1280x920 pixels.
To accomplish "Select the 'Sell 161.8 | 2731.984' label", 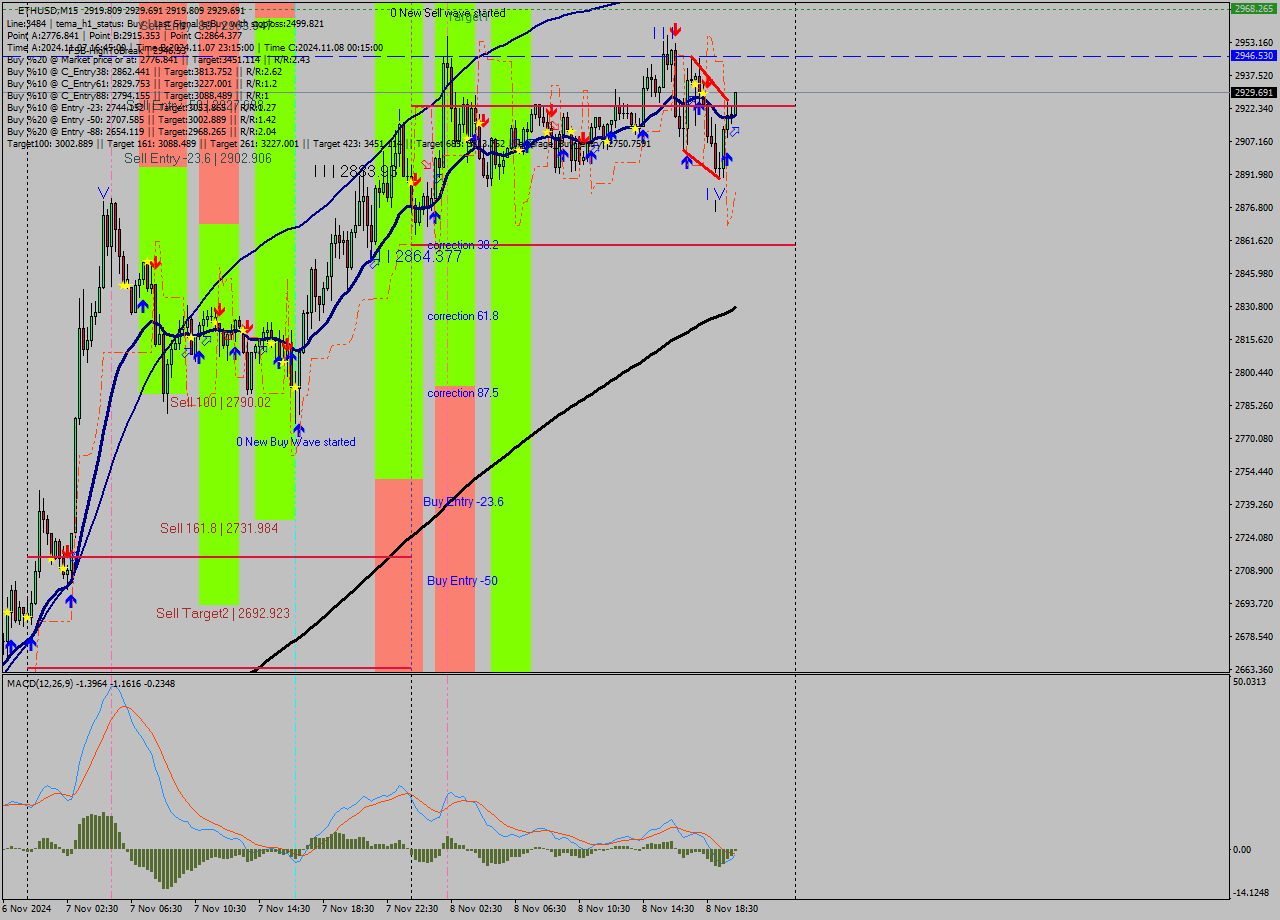I will coord(219,528).
